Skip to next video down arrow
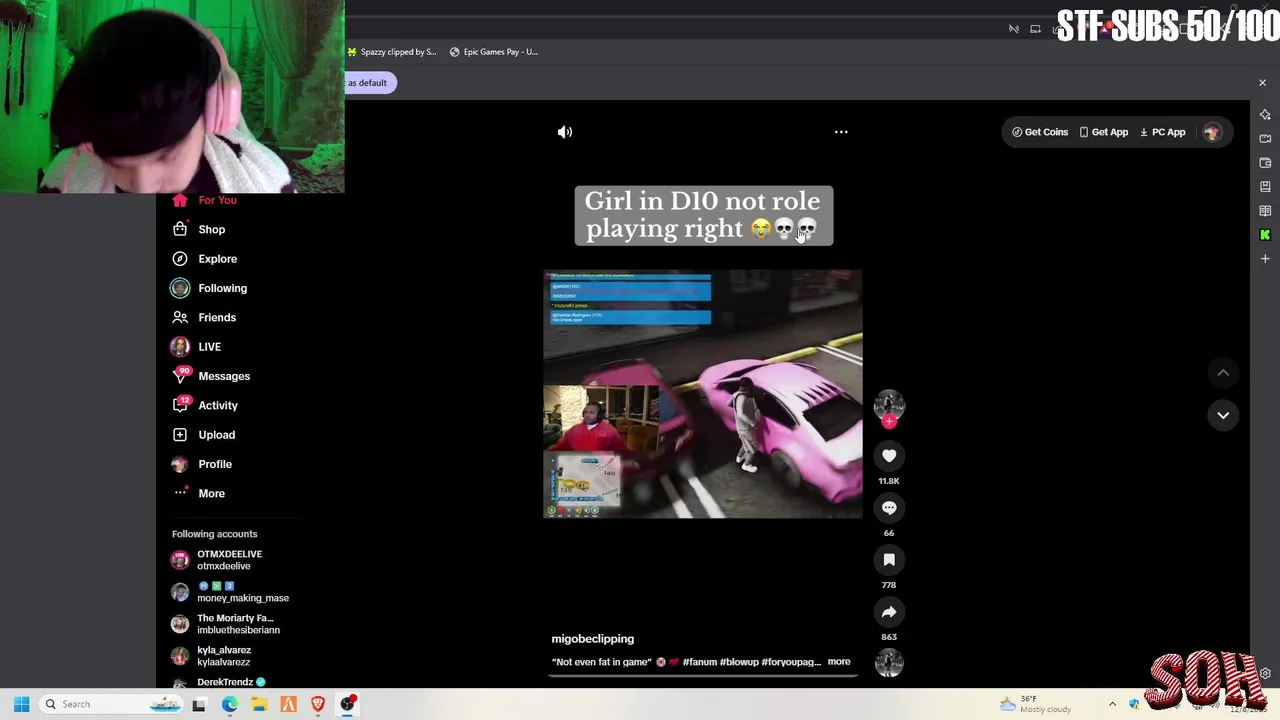The image size is (1280, 720). coord(1223,415)
